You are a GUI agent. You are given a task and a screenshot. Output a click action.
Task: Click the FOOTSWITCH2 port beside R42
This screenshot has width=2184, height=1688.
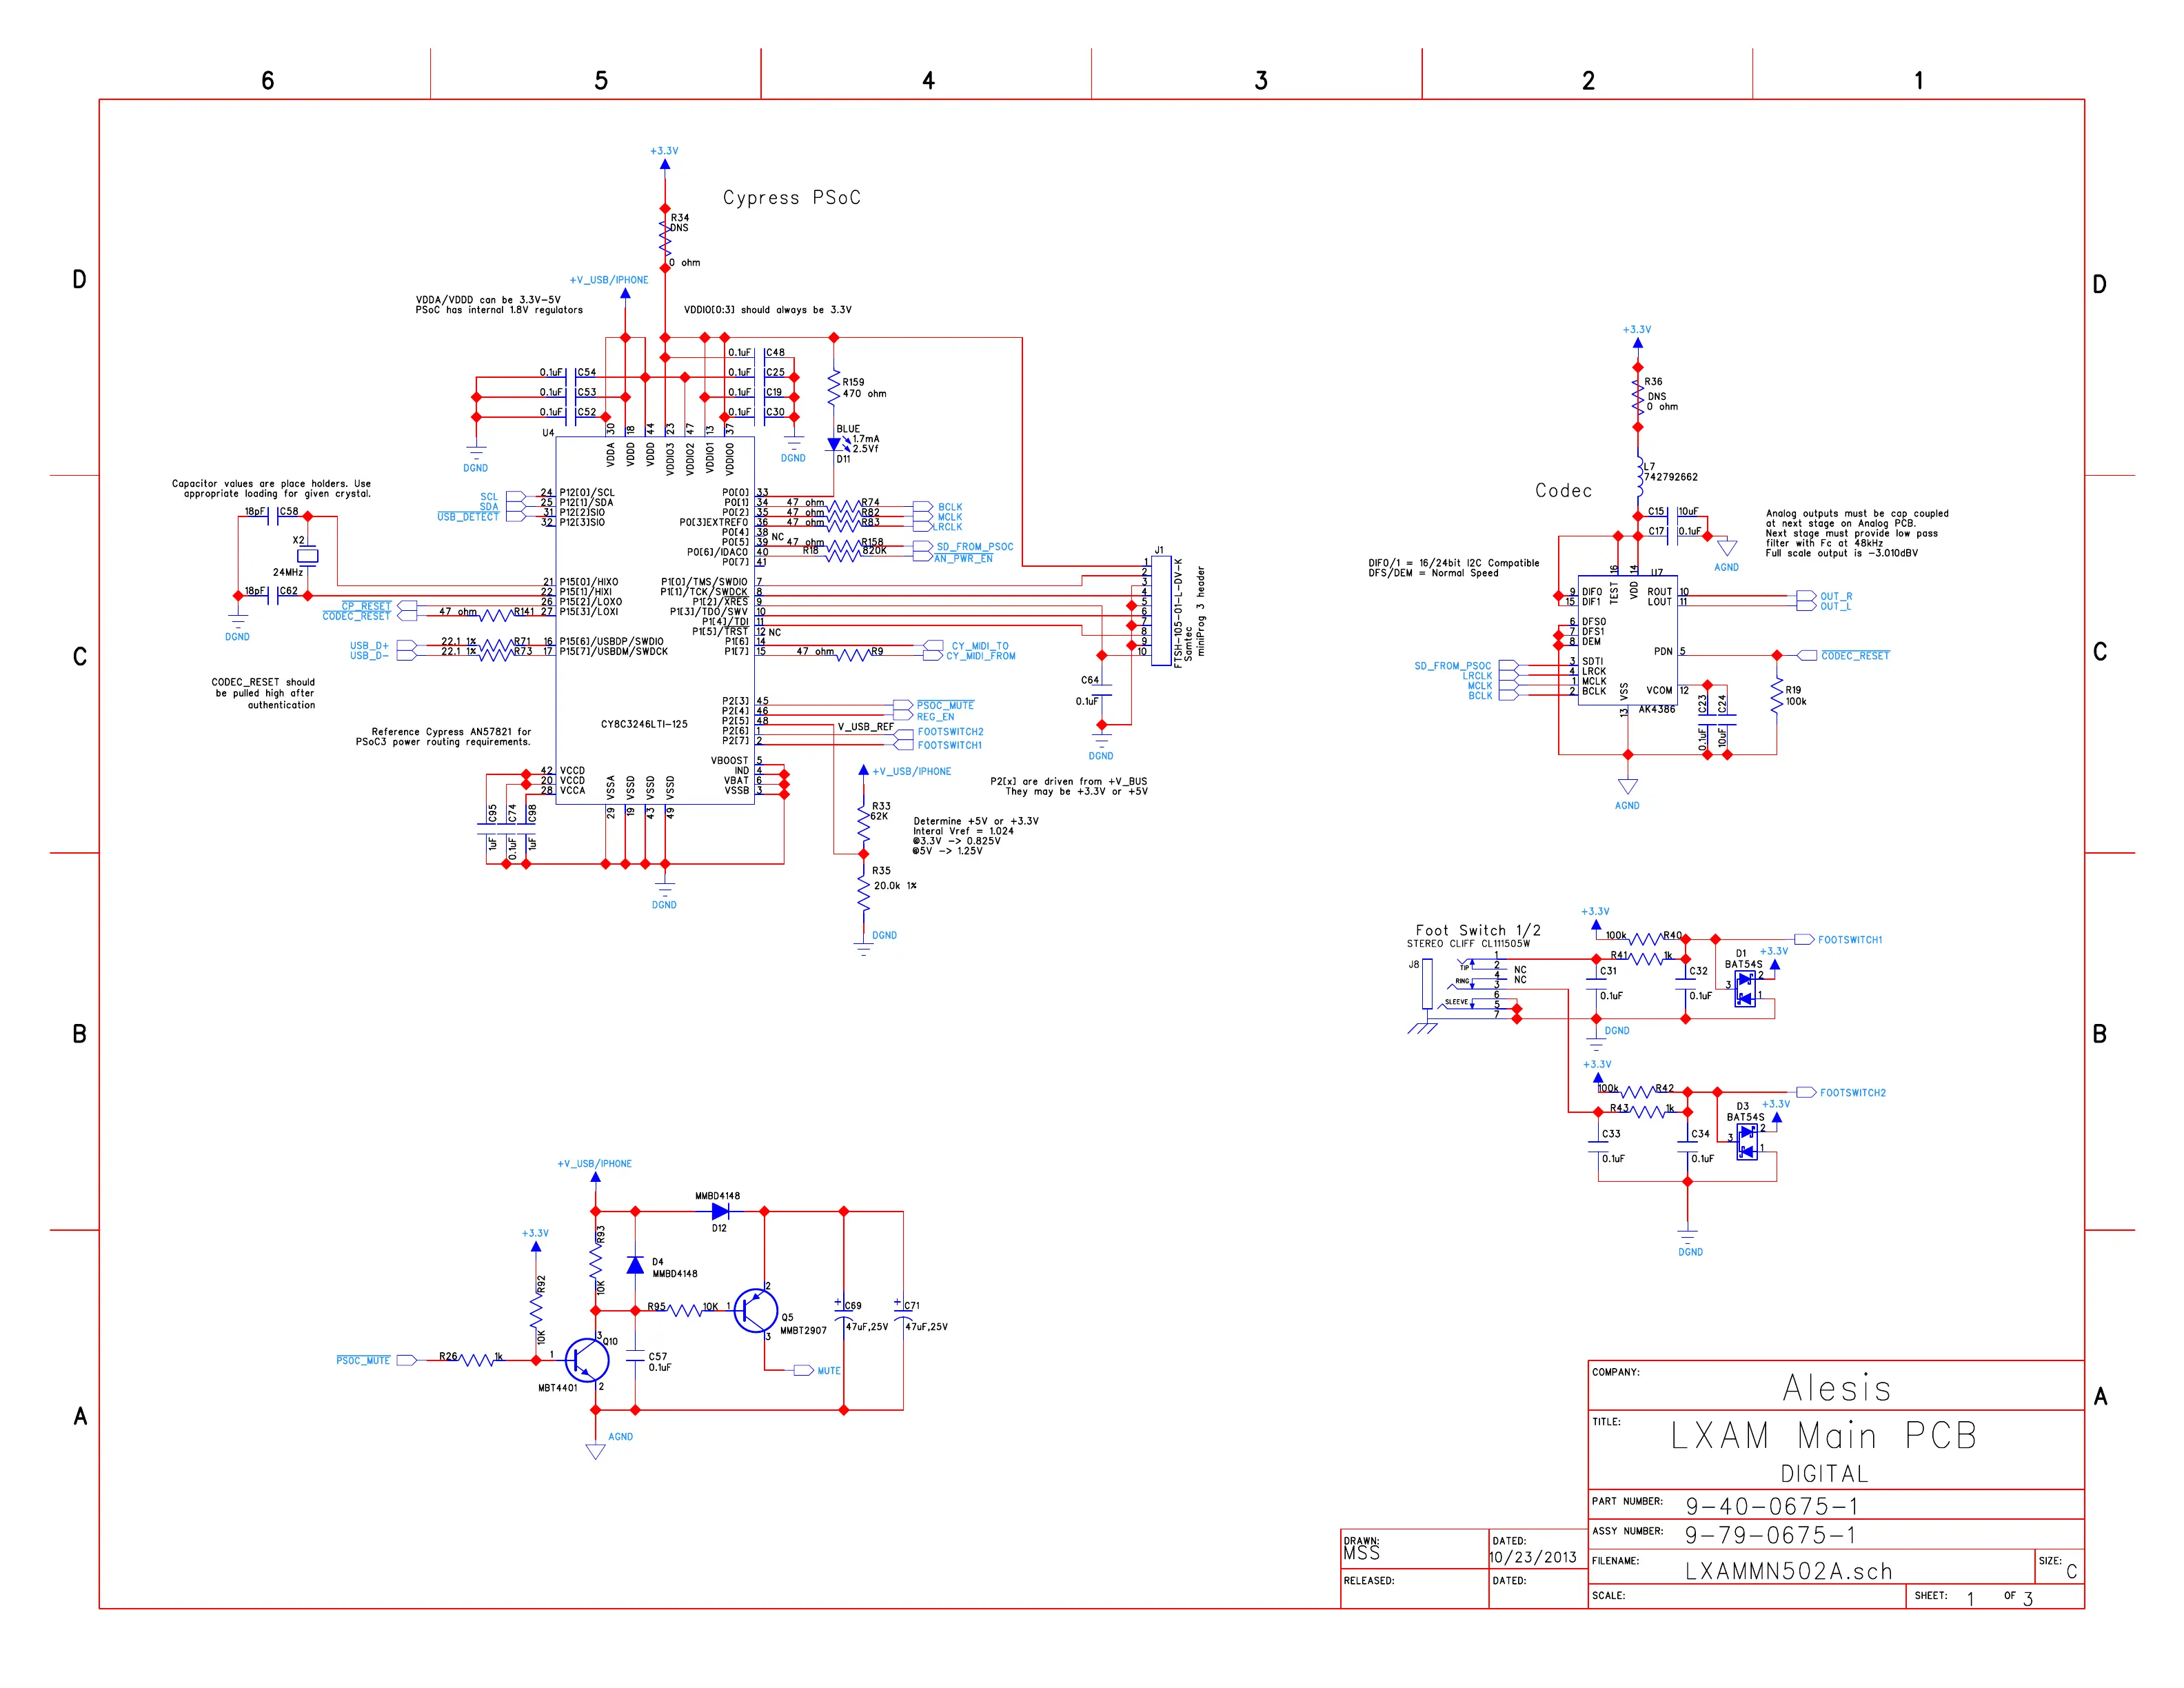pyautogui.click(x=1806, y=1092)
